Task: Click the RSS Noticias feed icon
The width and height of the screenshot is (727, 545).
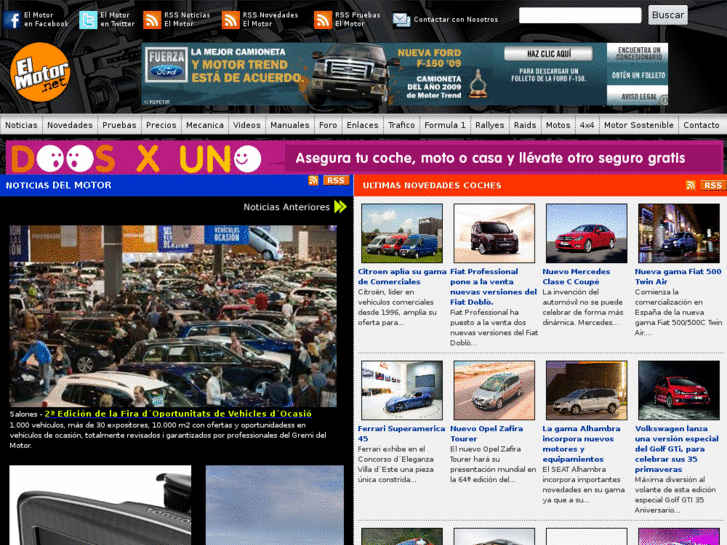Action: point(152,20)
